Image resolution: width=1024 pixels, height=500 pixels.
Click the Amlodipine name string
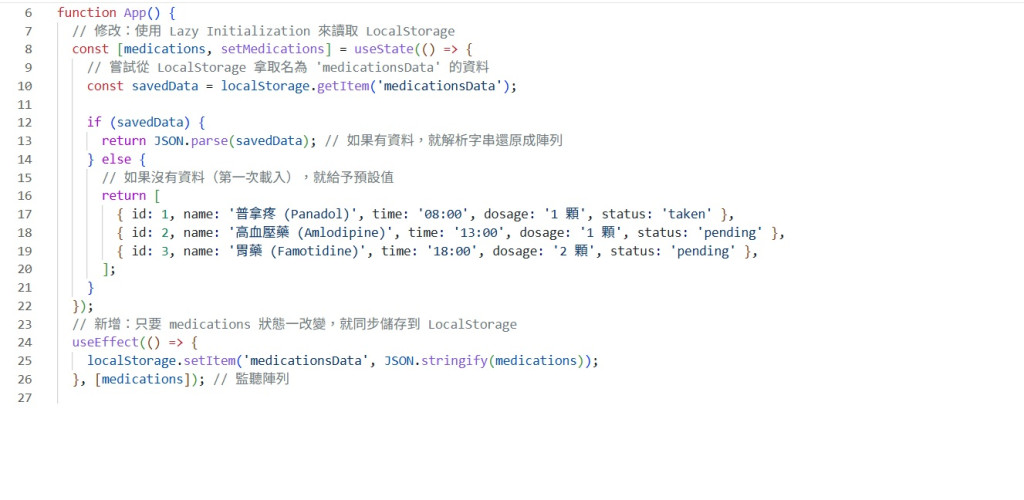(308, 232)
